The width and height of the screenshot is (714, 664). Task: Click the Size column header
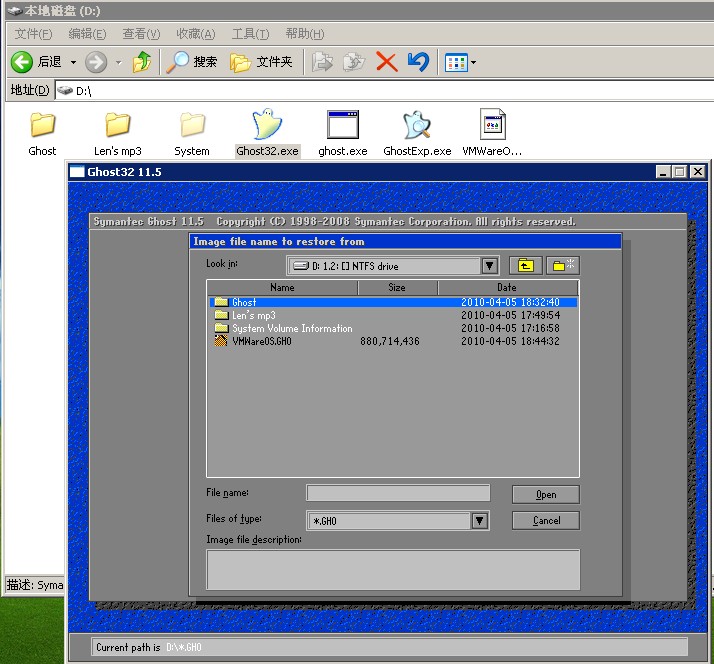[397, 287]
